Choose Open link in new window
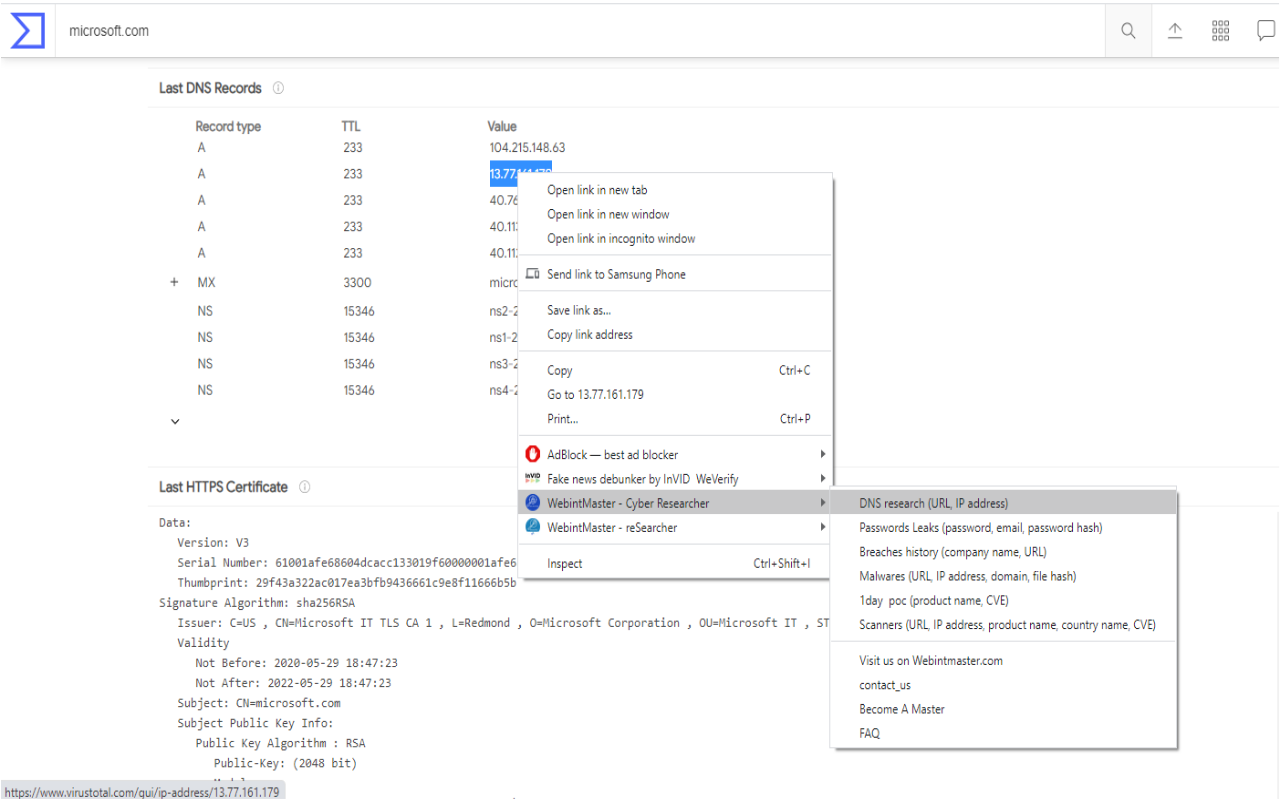 (x=608, y=214)
